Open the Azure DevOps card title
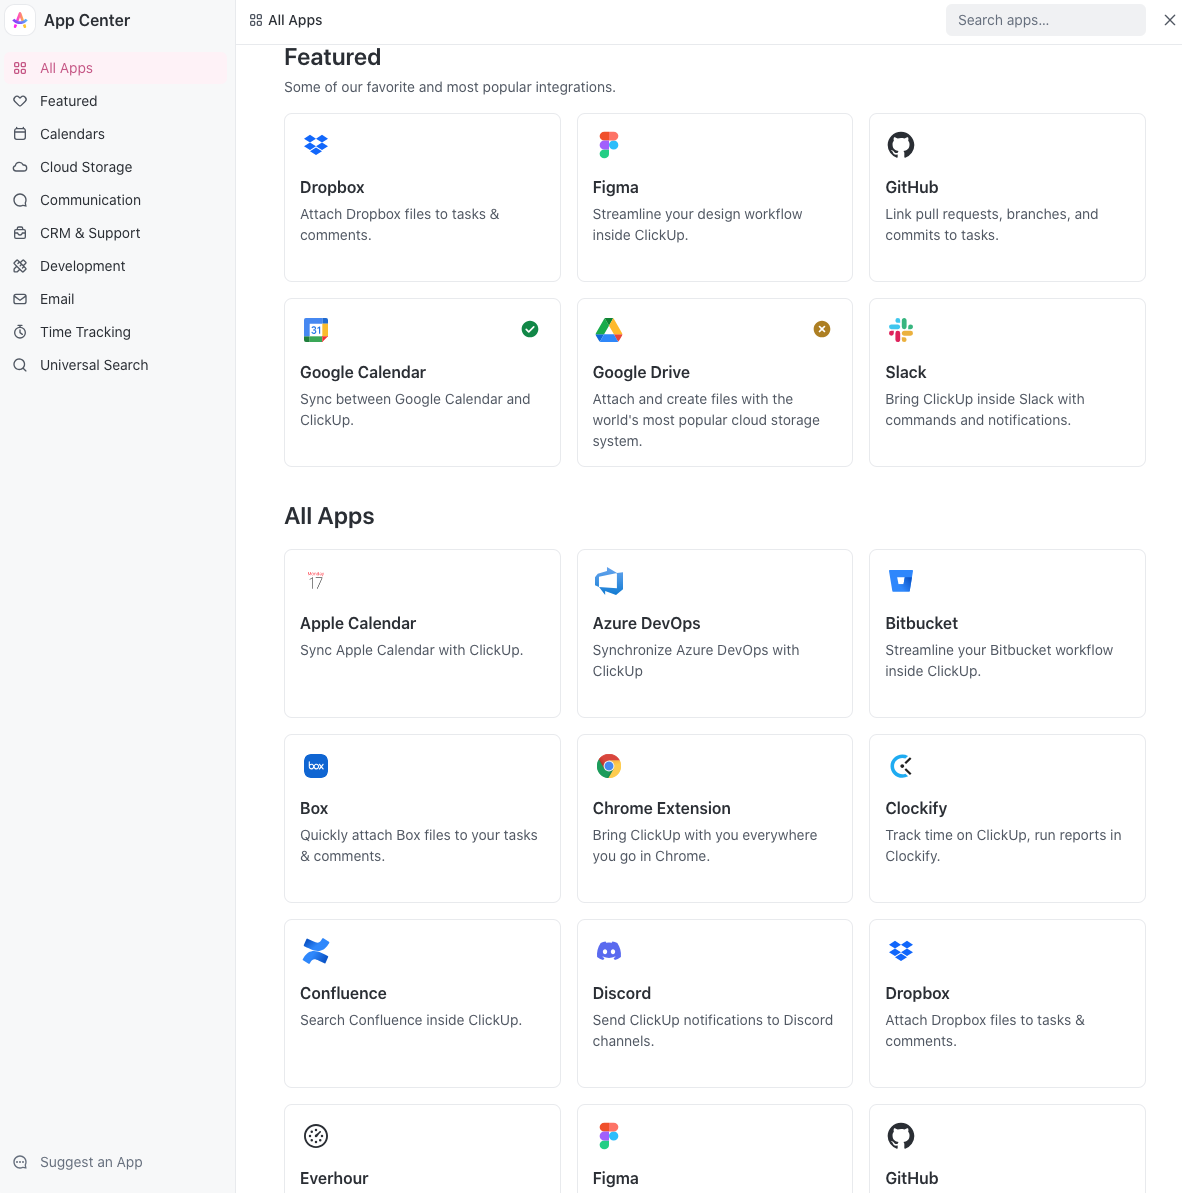The width and height of the screenshot is (1182, 1193). [646, 623]
